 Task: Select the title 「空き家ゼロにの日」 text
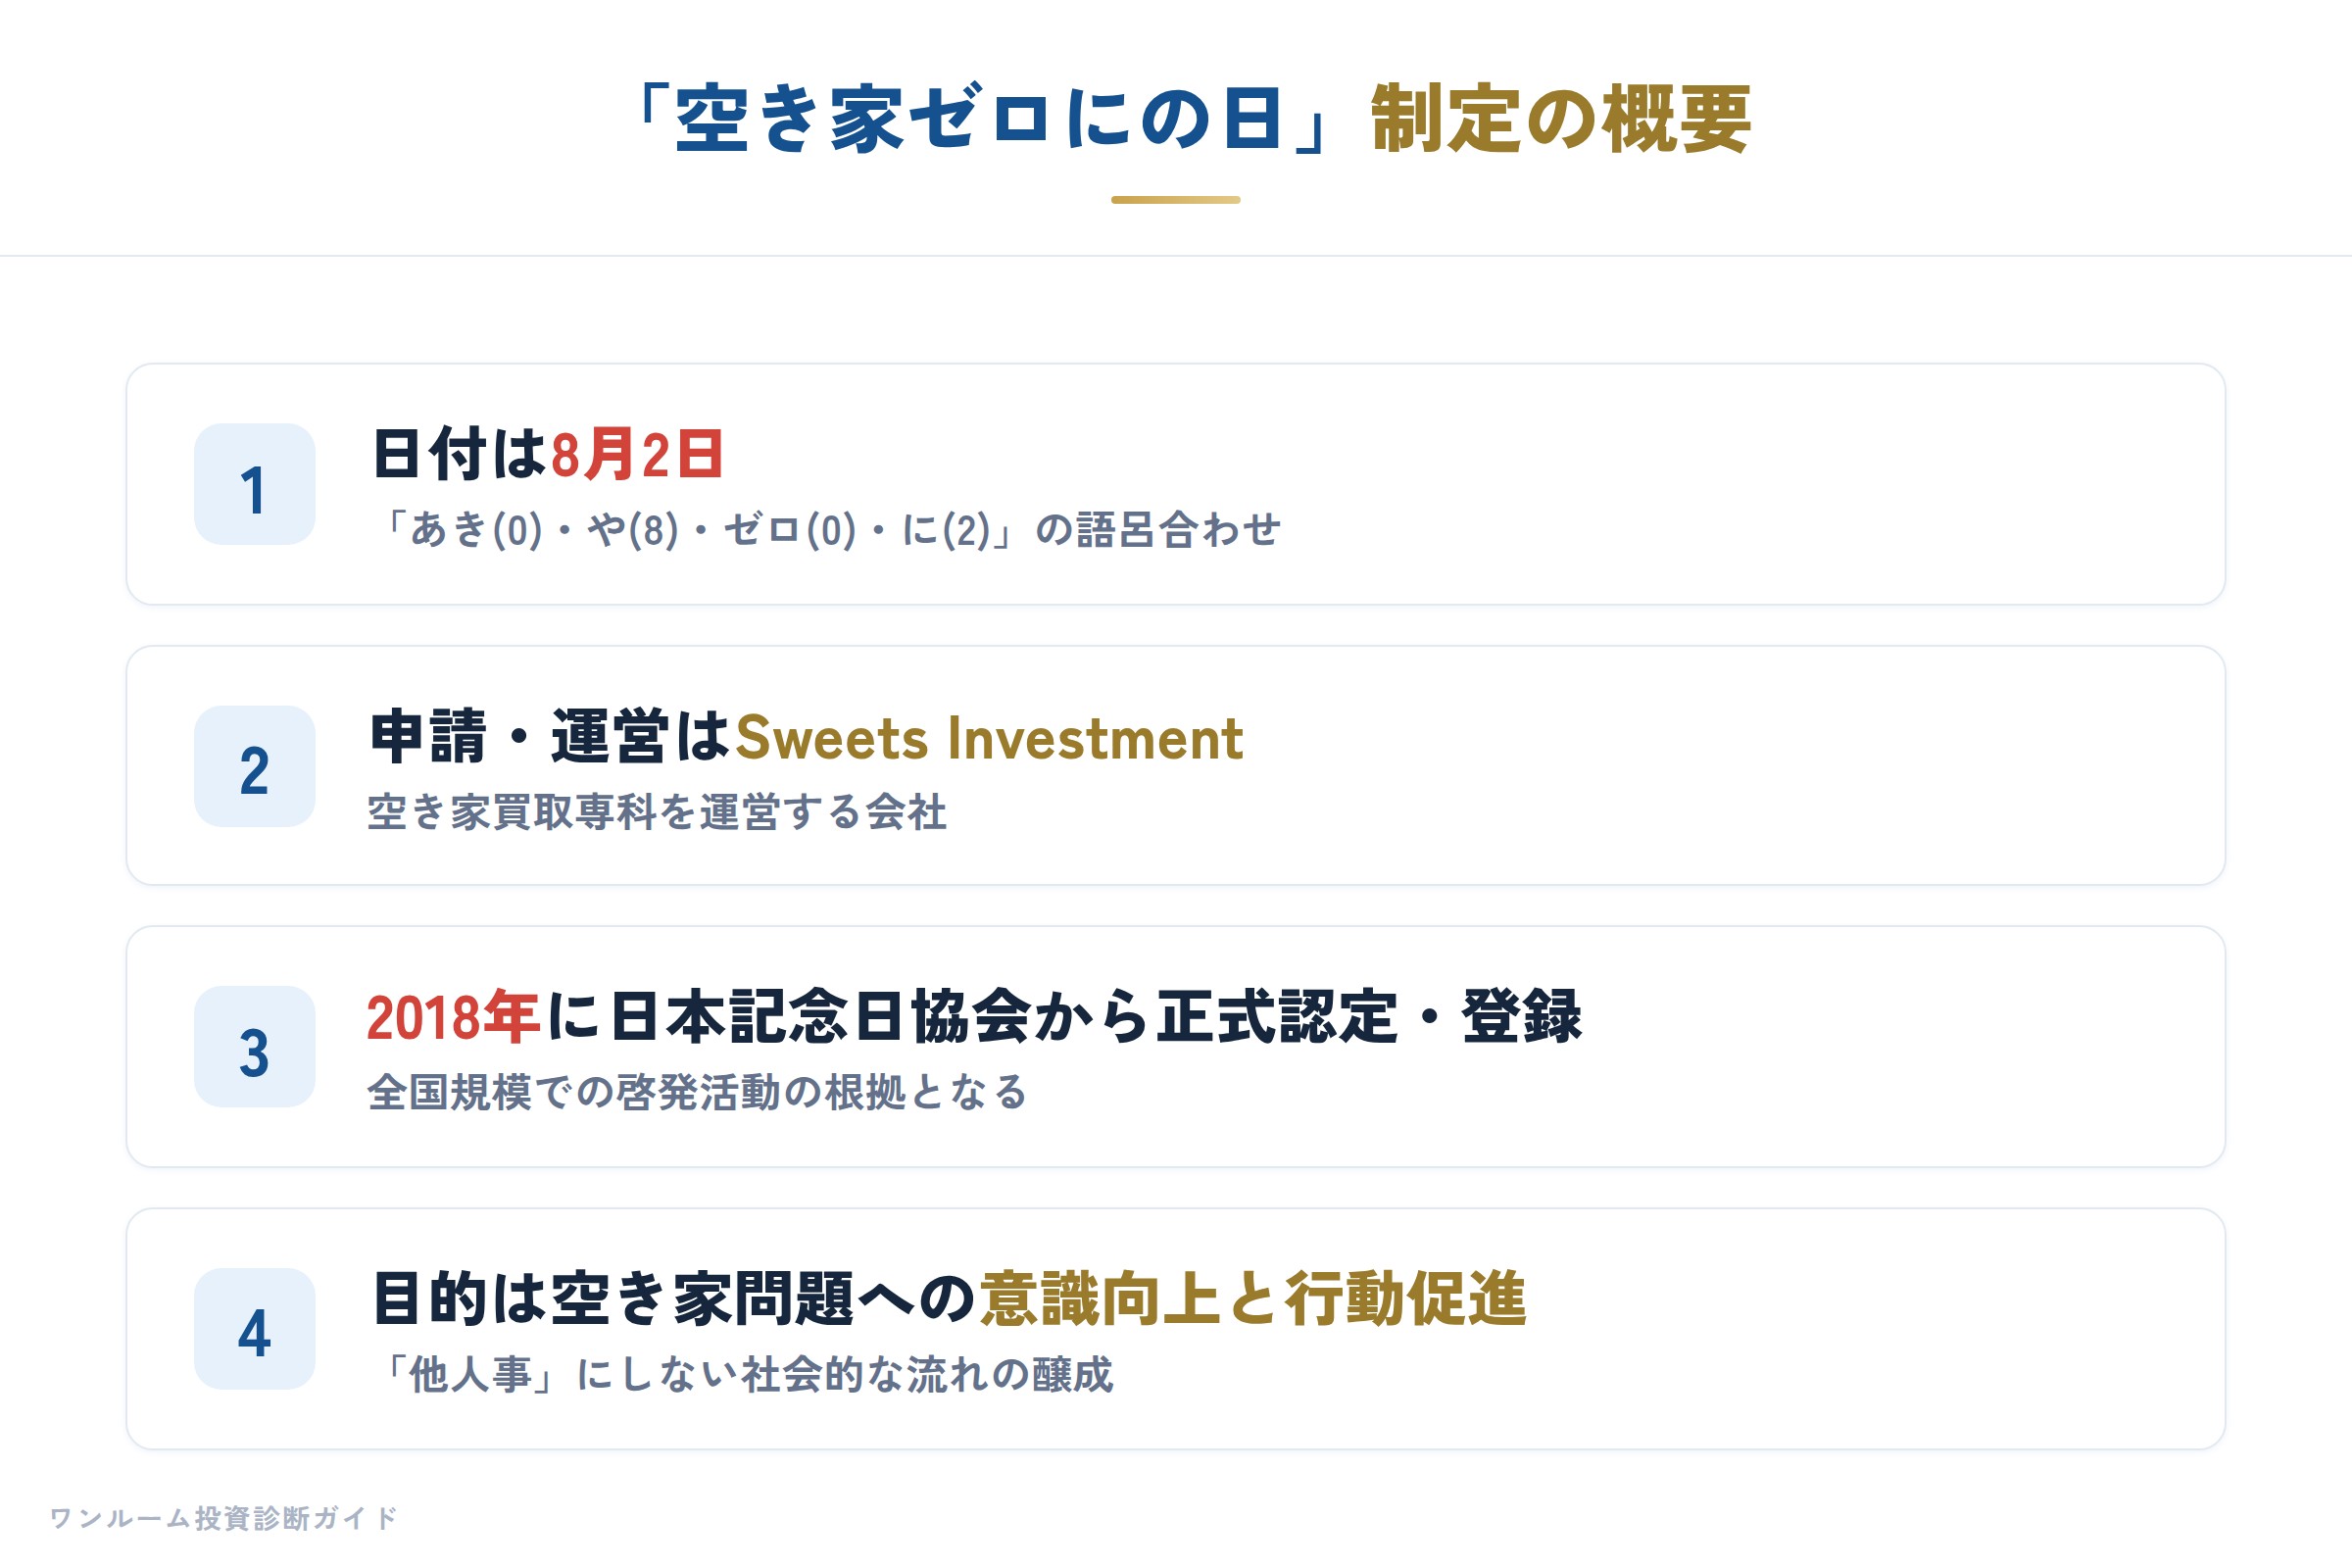(x=985, y=120)
